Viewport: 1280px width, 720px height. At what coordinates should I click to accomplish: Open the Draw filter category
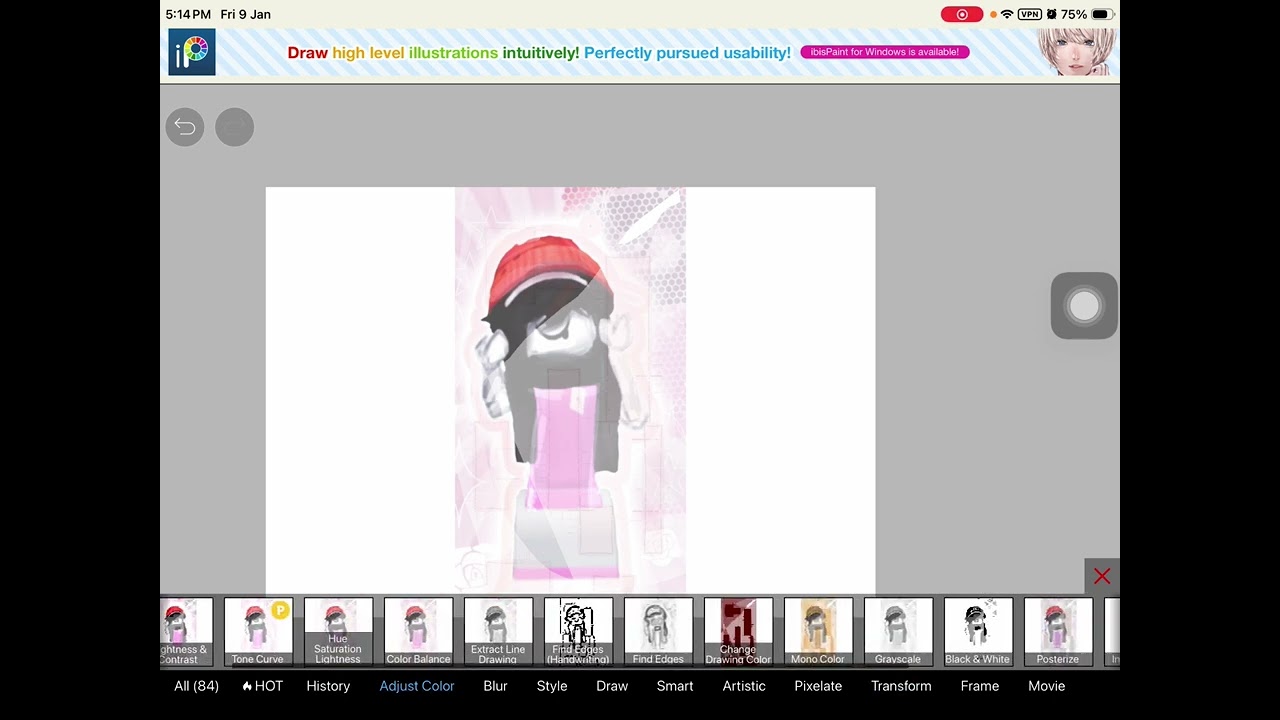[x=612, y=686]
